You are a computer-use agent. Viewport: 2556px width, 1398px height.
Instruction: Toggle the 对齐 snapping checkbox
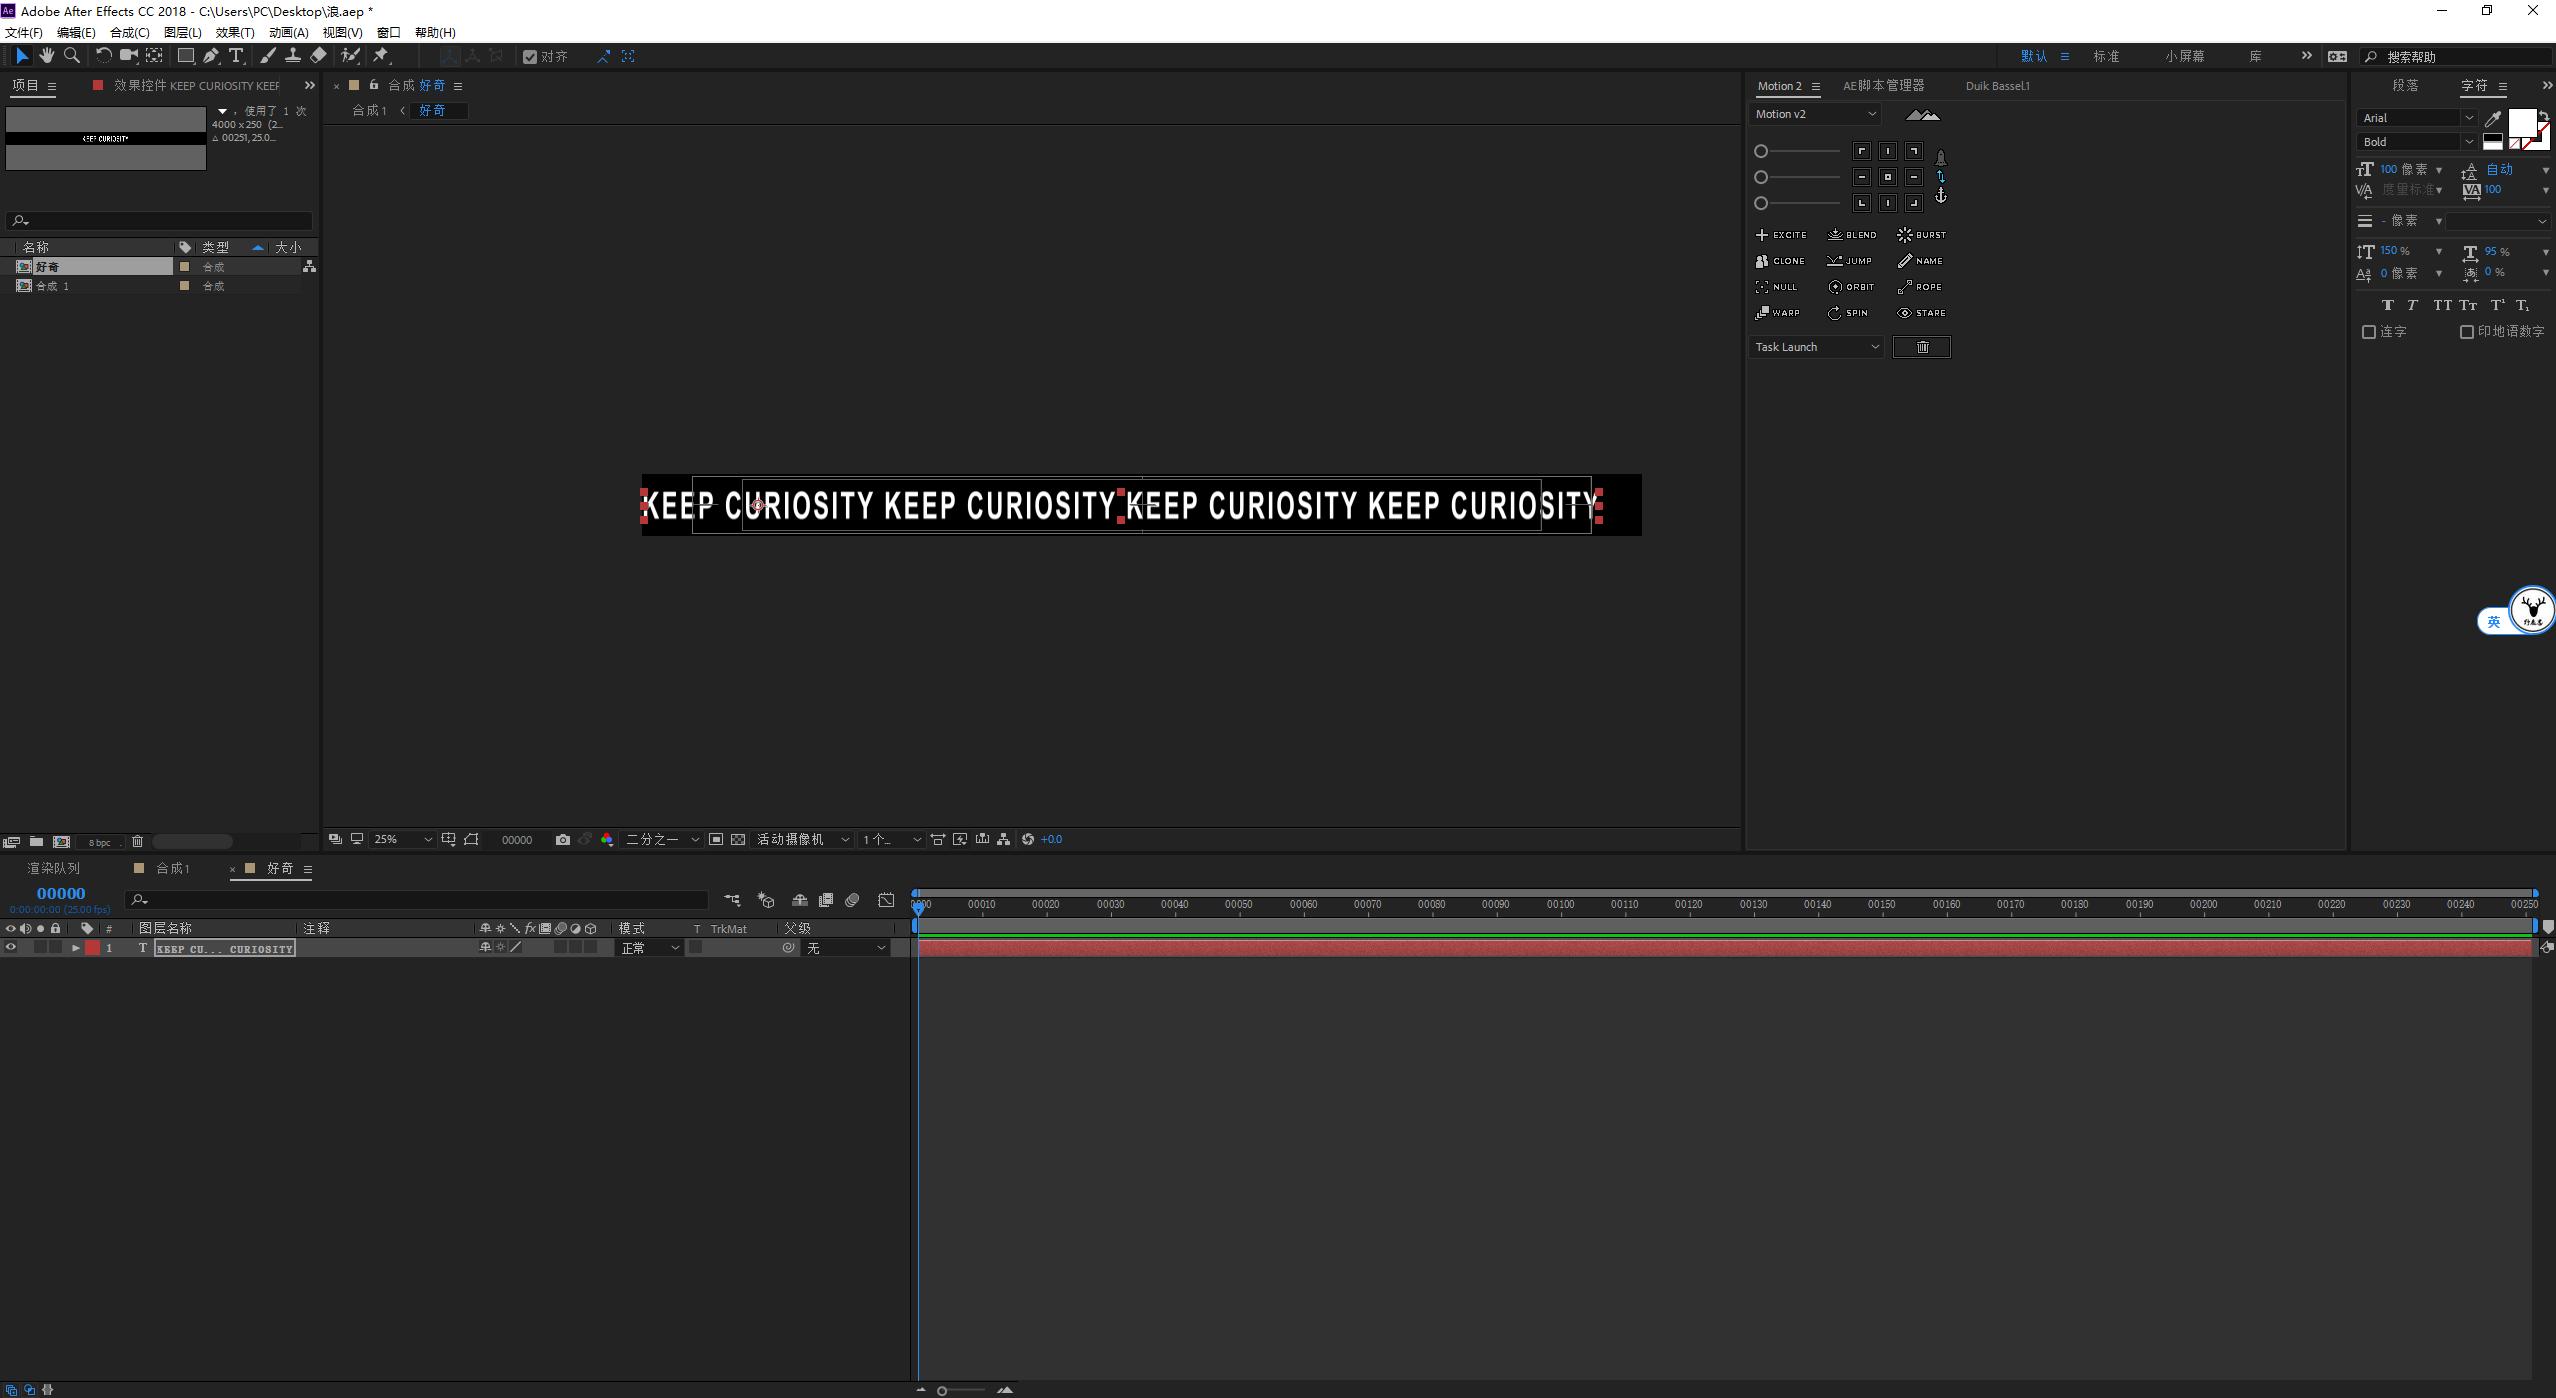pyautogui.click(x=530, y=57)
